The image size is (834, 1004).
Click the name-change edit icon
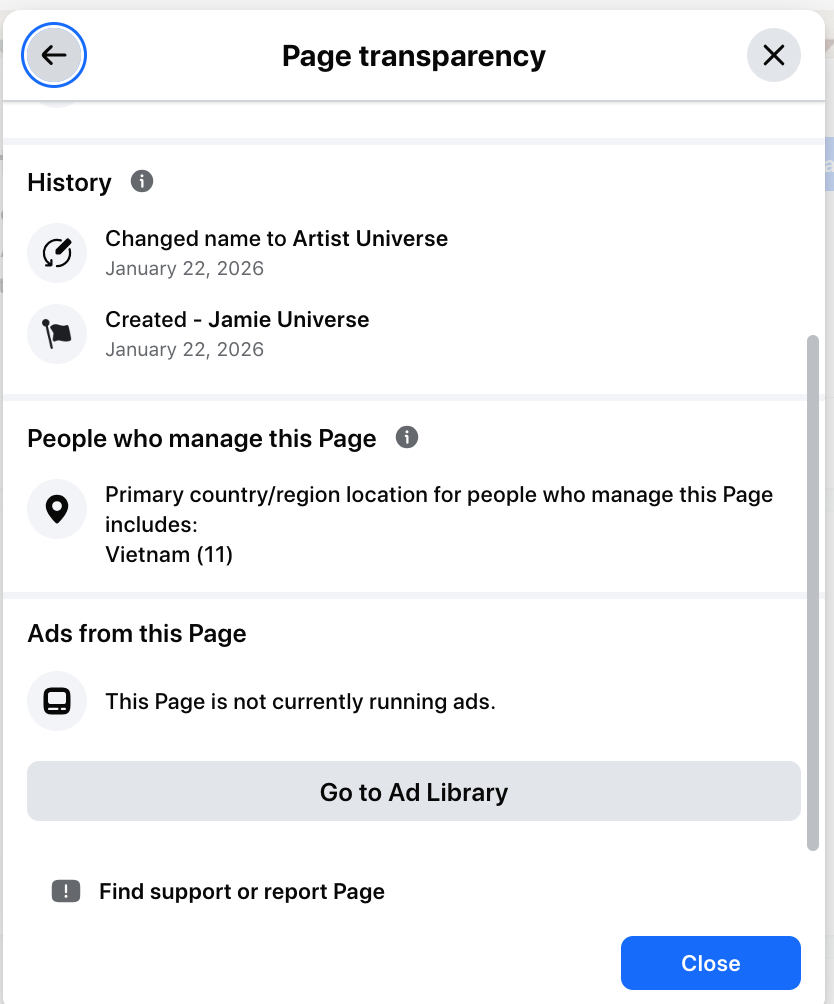click(57, 253)
